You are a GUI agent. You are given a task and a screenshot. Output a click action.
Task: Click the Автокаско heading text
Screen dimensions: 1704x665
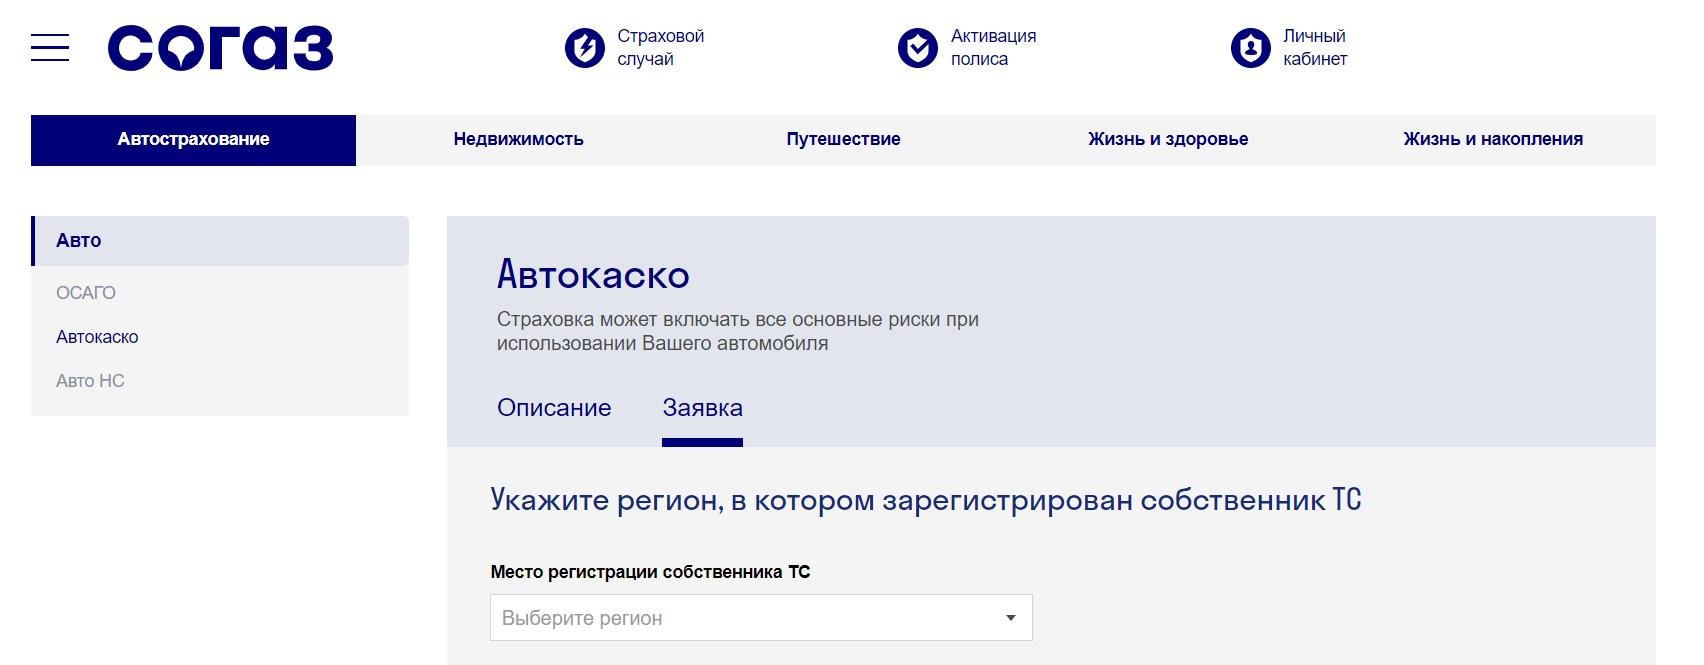pos(593,275)
